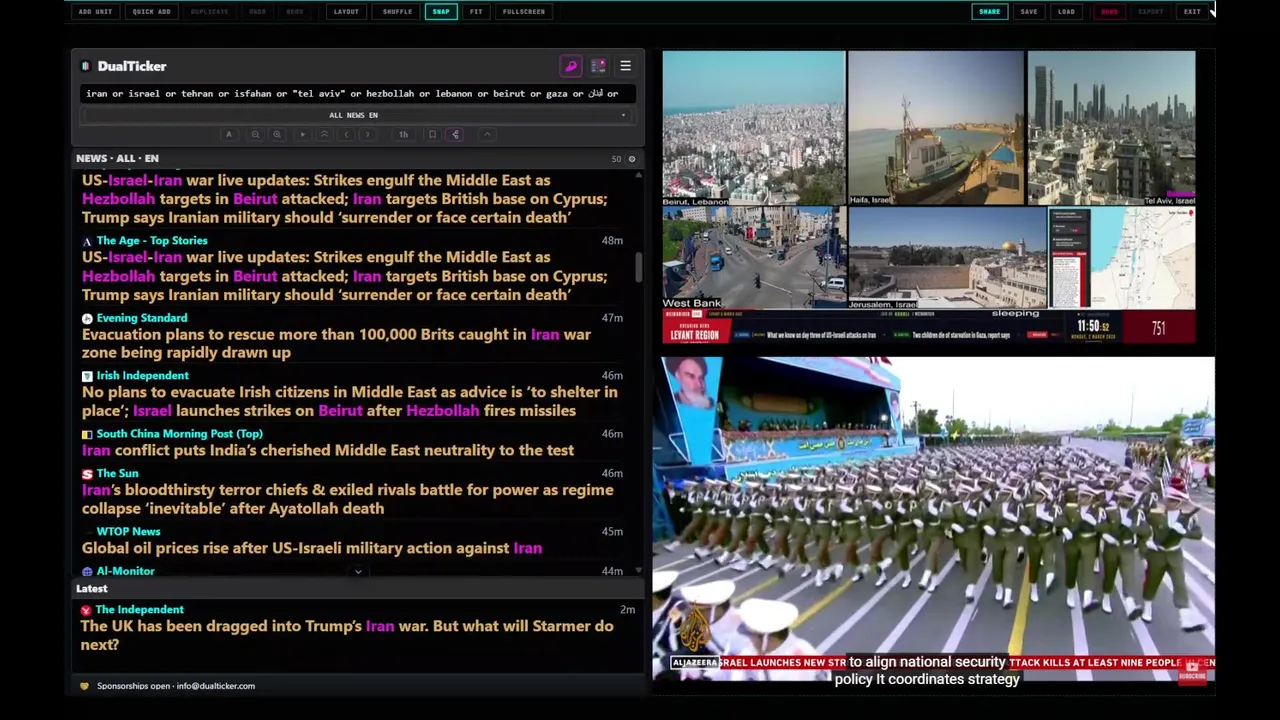Click the zoom out magnifier icon

tap(255, 134)
